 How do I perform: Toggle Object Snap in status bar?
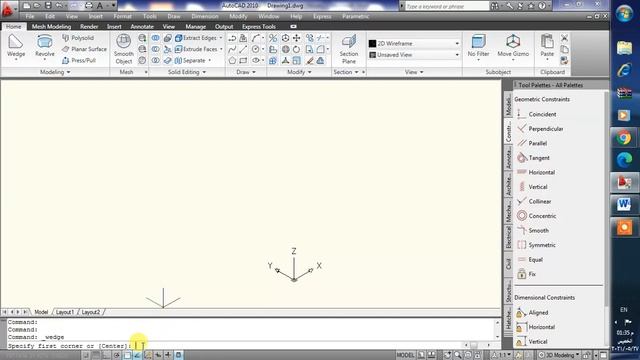coord(127,355)
